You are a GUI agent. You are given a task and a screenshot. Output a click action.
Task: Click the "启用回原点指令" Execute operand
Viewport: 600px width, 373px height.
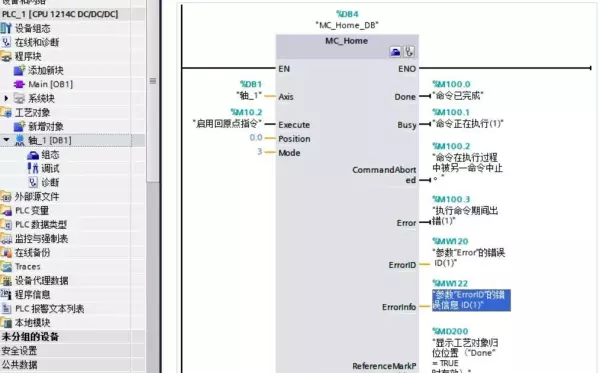(x=227, y=124)
